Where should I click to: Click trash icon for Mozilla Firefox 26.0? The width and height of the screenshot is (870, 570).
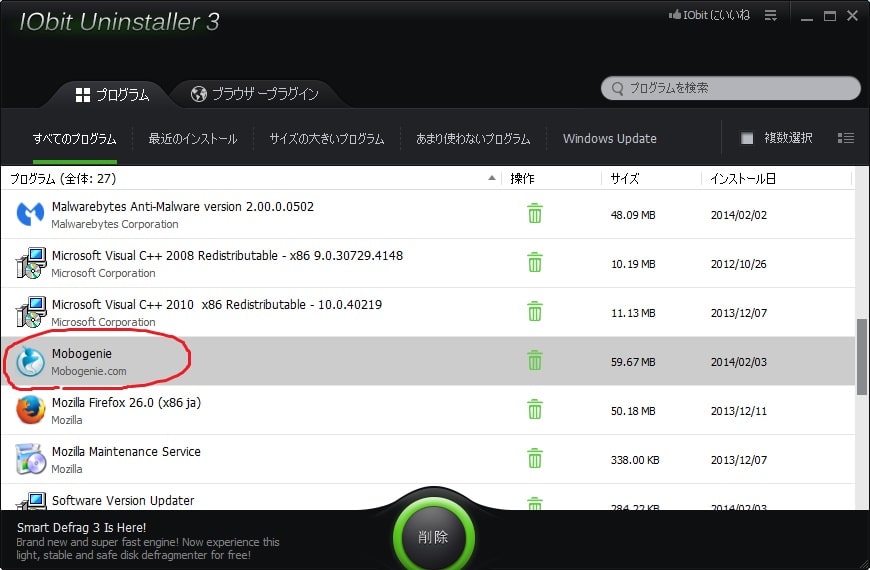(535, 410)
